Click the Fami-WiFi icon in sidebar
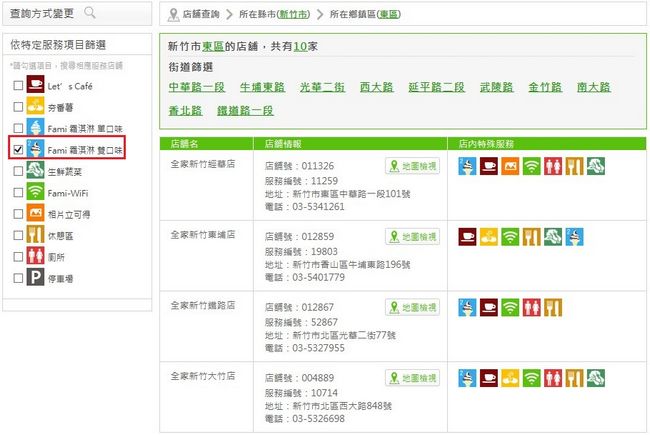The image size is (650, 435). pos(35,191)
